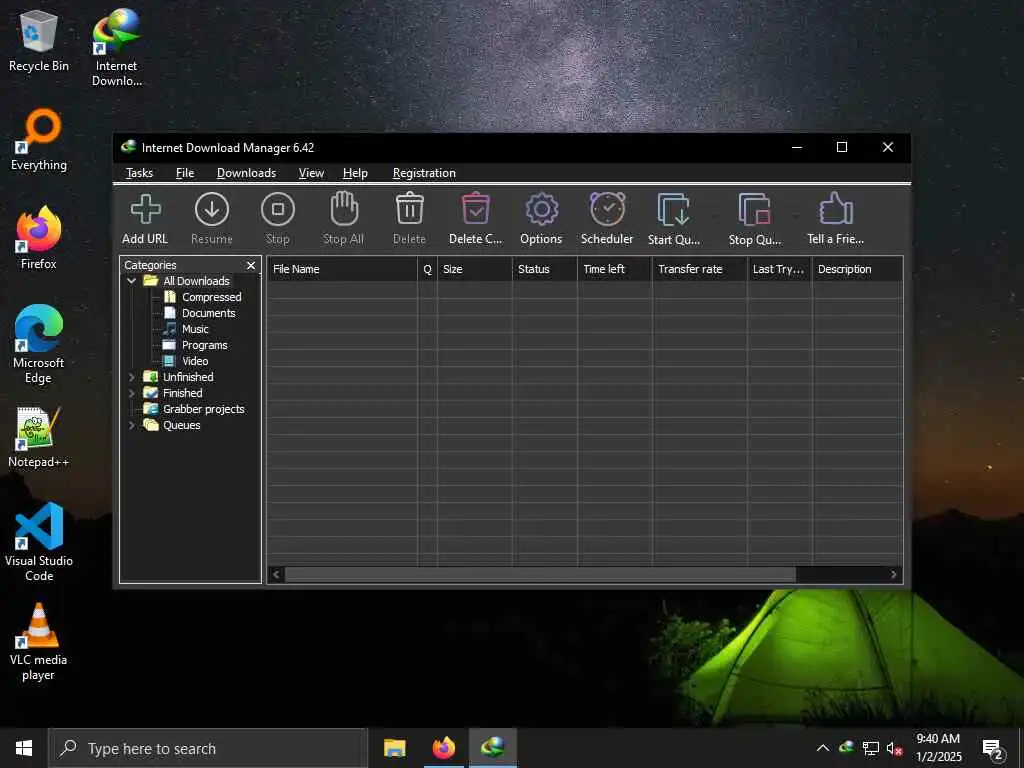Select the Visual Studio Code desktop shortcut
The width and height of the screenshot is (1024, 768).
39,542
